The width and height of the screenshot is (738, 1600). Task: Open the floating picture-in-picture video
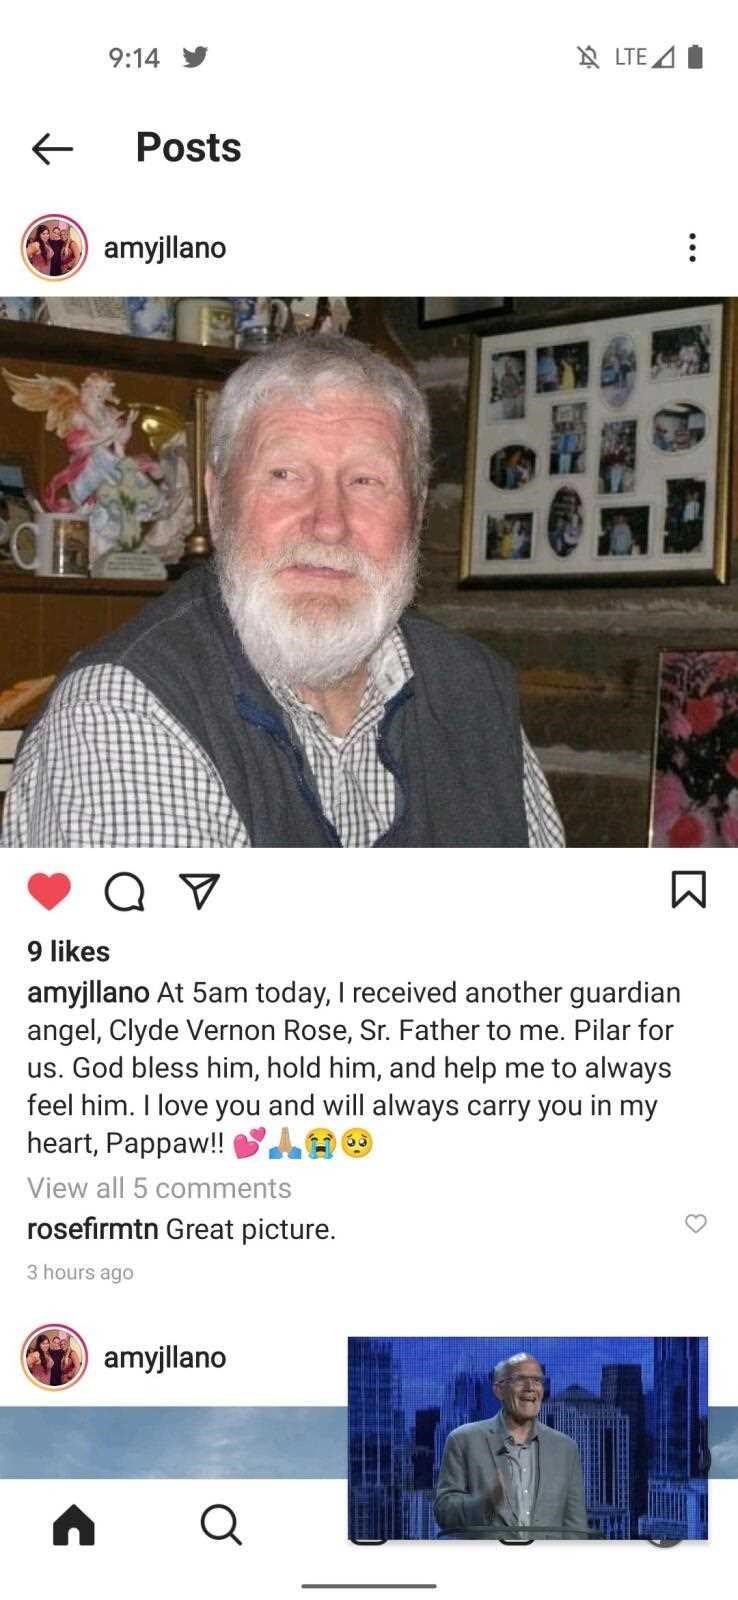(528, 1438)
